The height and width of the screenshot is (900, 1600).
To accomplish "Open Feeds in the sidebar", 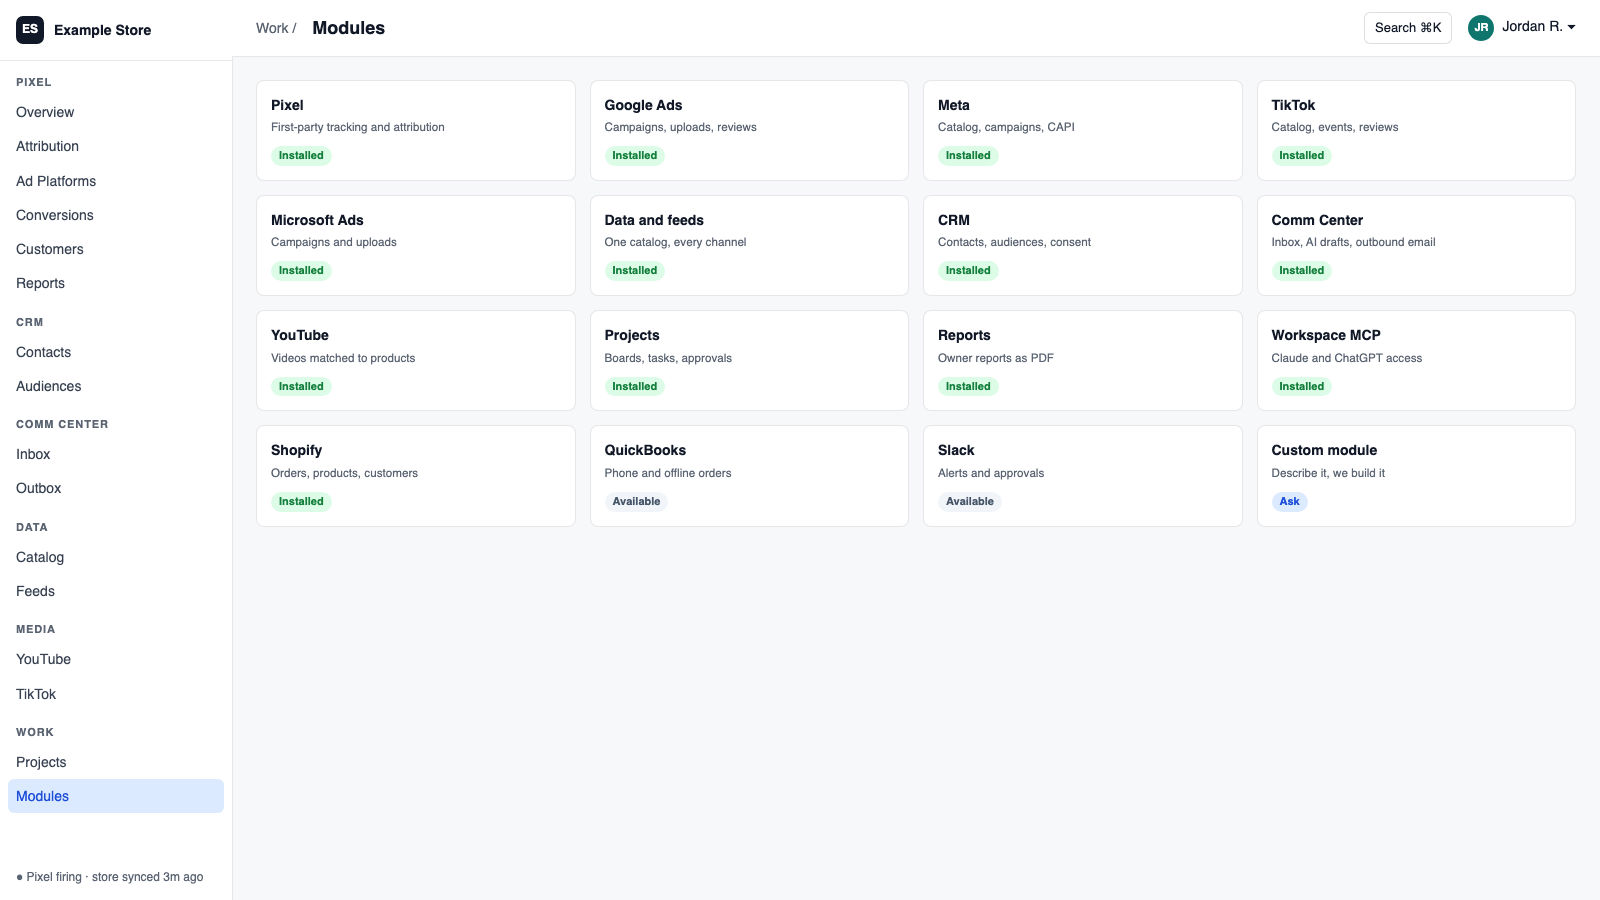I will point(116,591).
